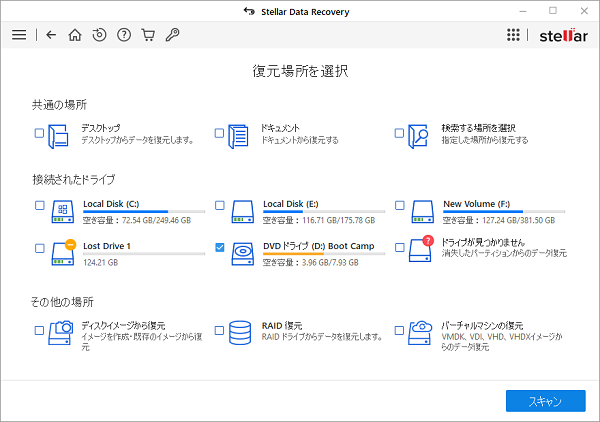The height and width of the screenshot is (422, 600).
Task: Click the 3.96 GB/7.93 GB capacity text
Action: 330,262
